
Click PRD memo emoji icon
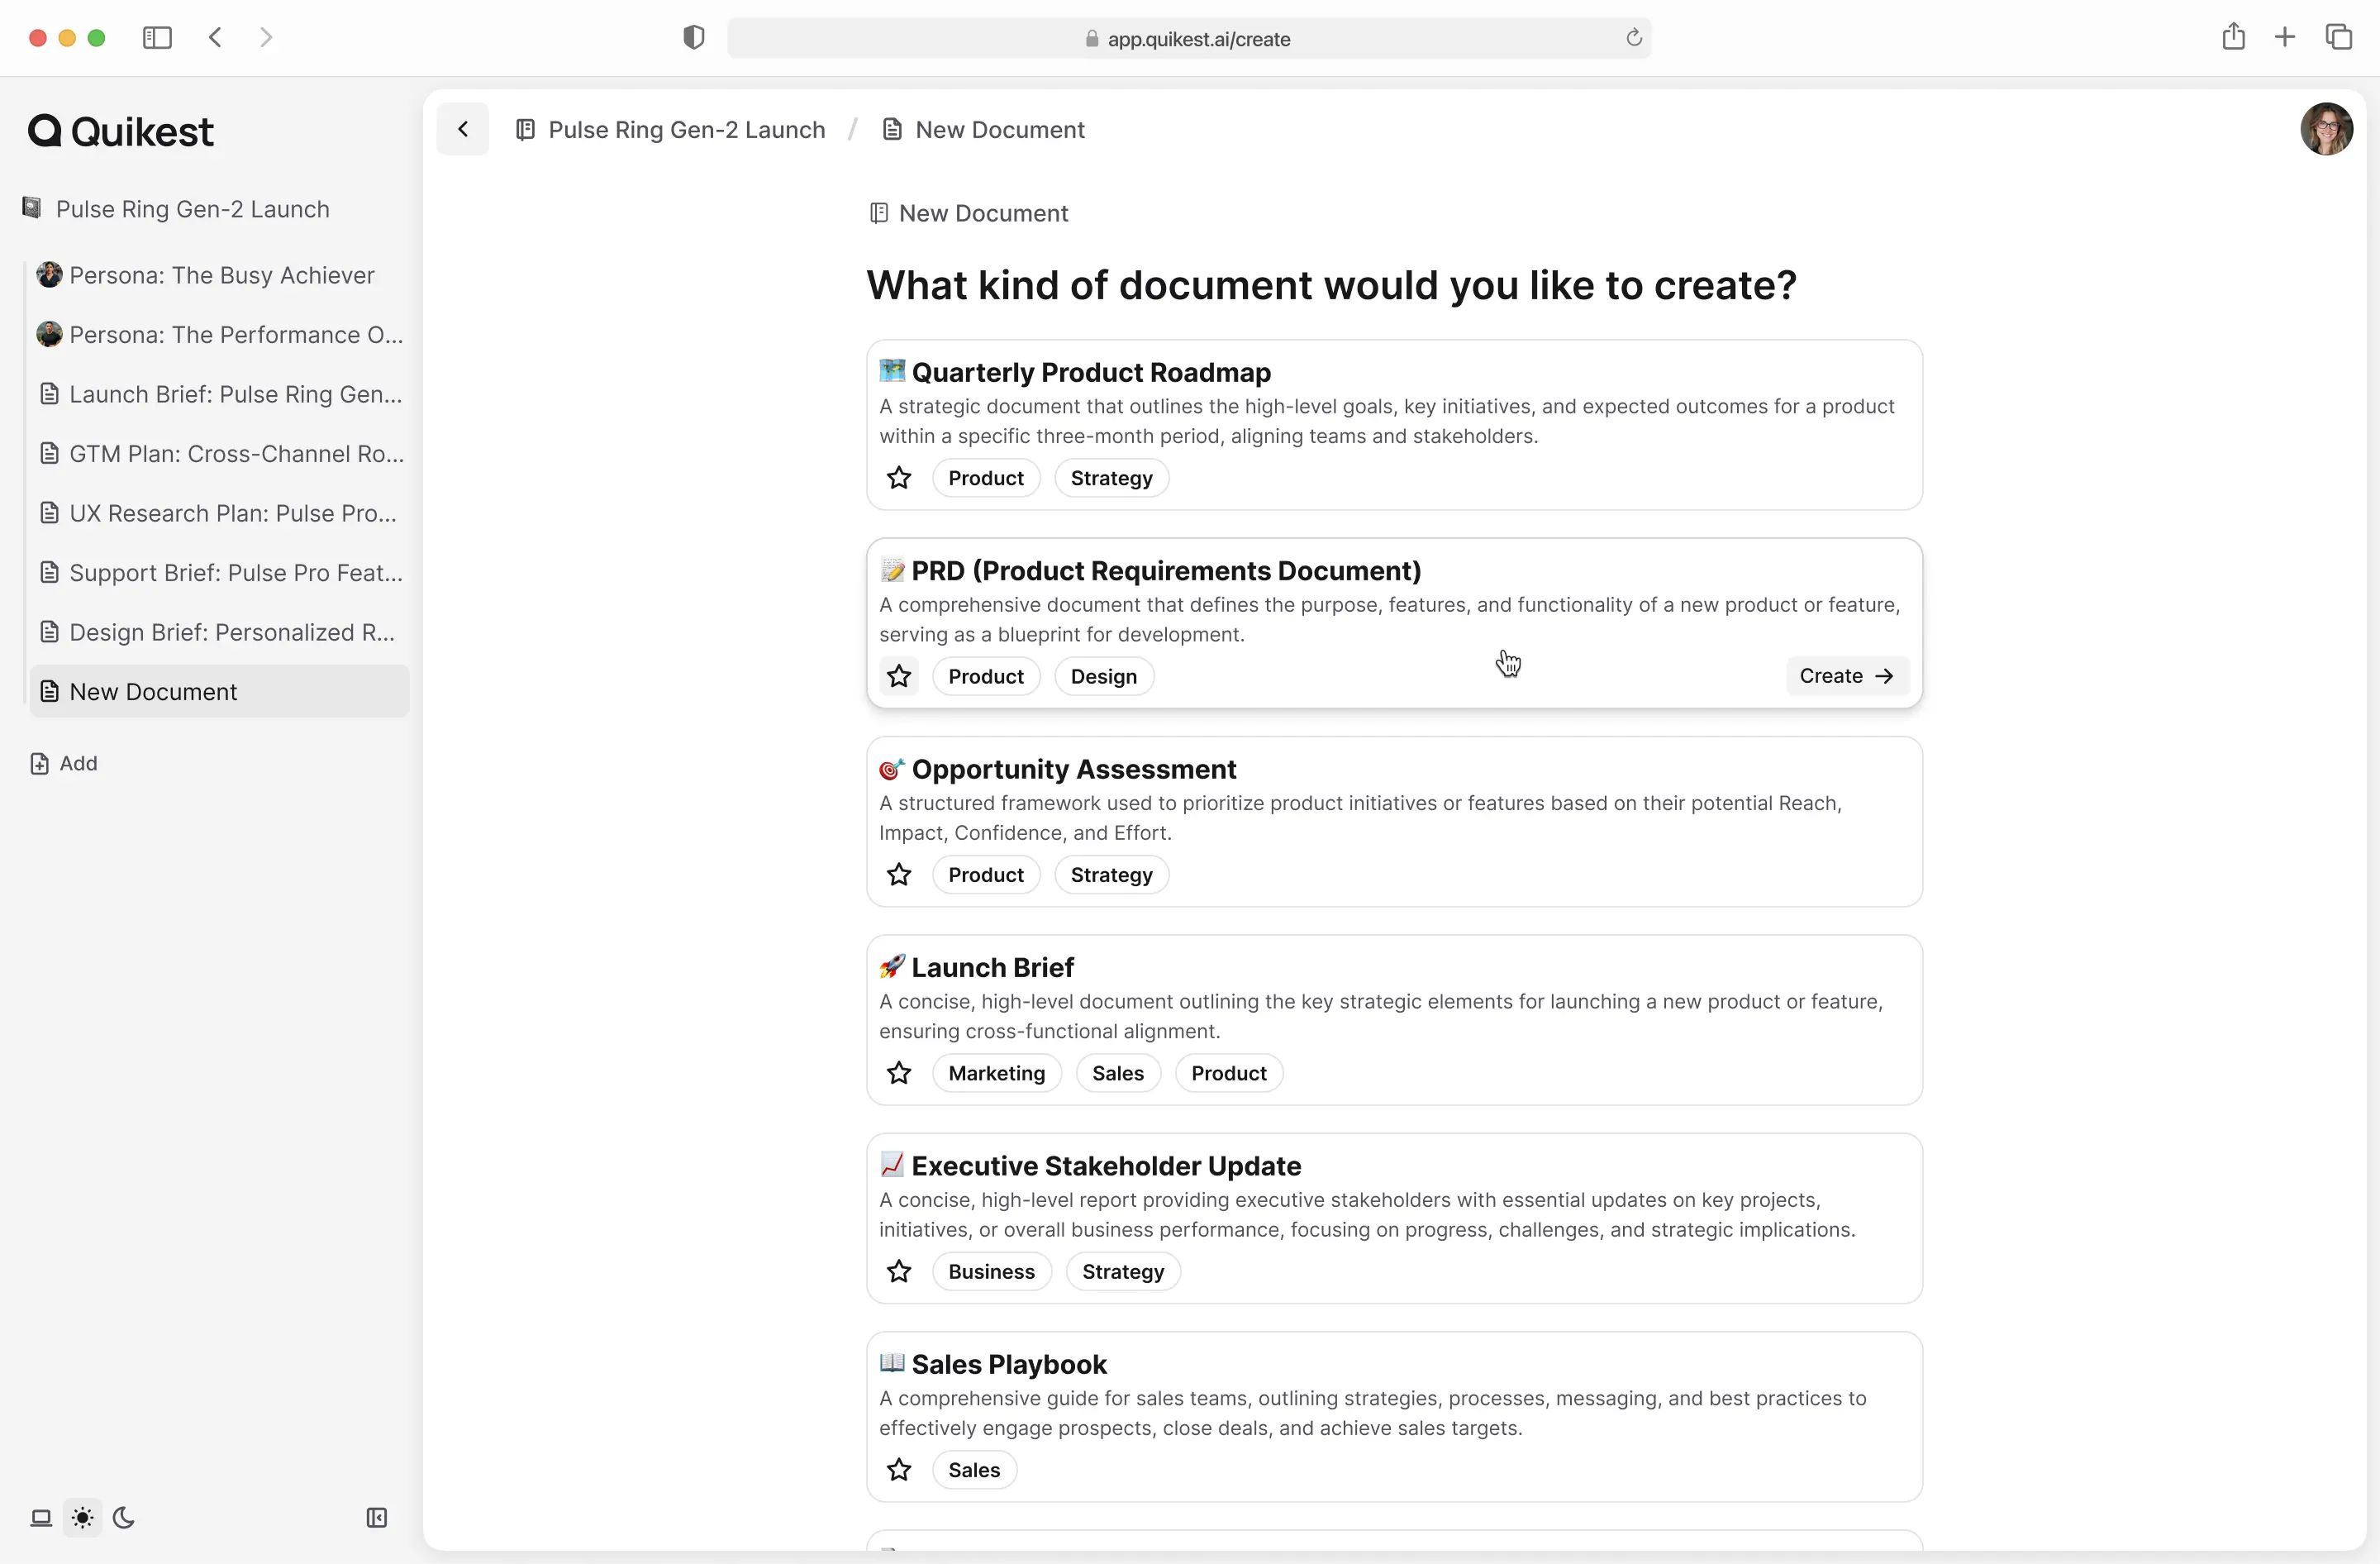(892, 570)
